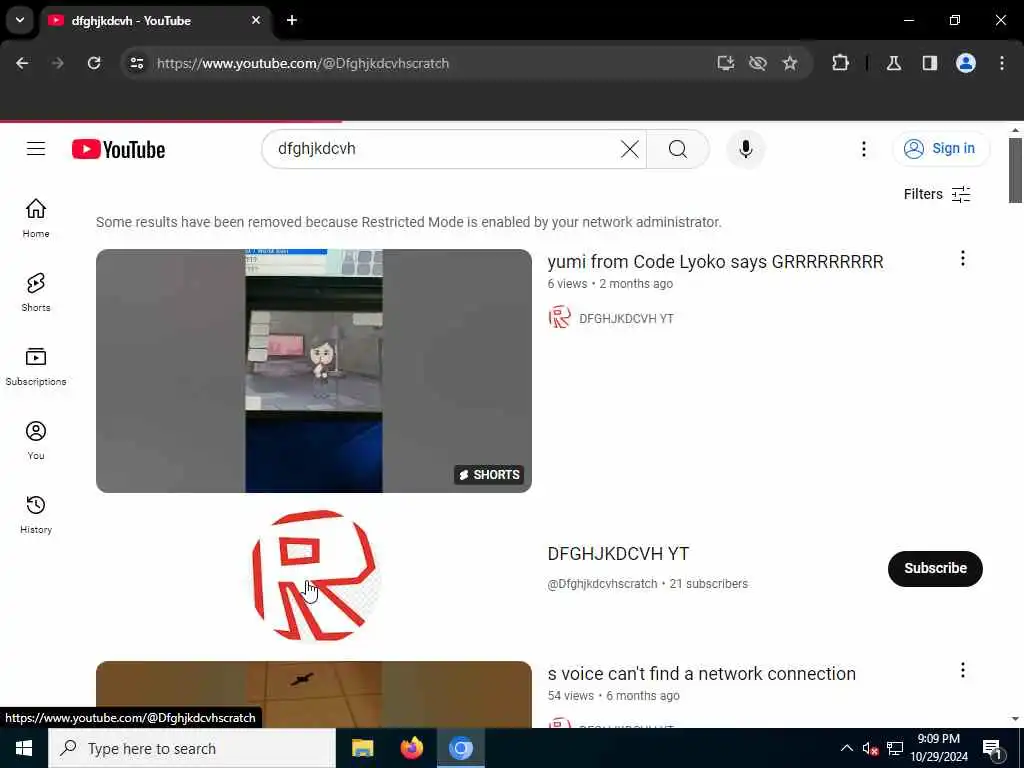Go to Home in sidebar
Screen dimensions: 1024x768
[x=36, y=218]
